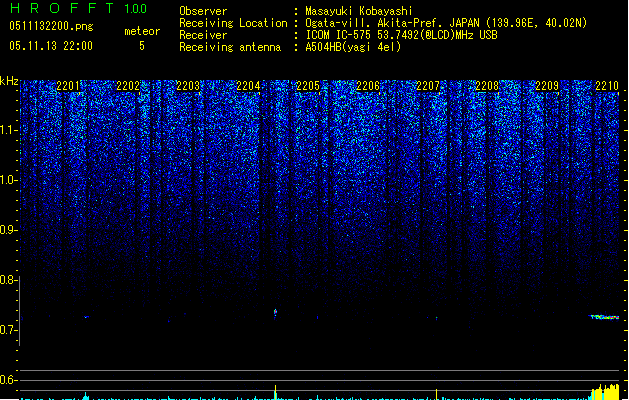Click the 0.6 kHz axis label
The width and height of the screenshot is (629, 400).
8,380
